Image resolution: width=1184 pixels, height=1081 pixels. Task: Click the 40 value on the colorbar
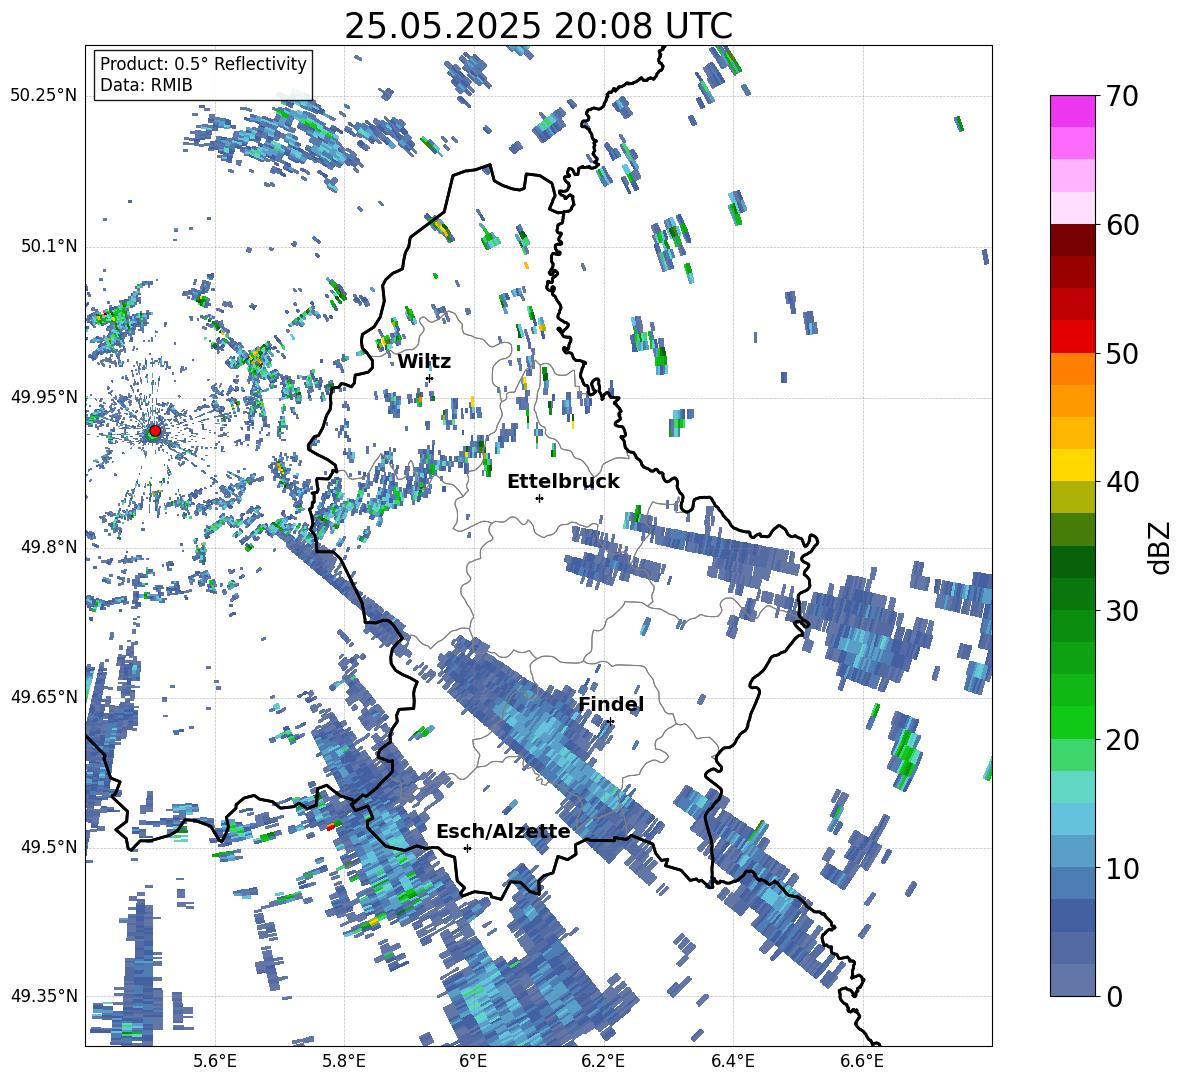(x=1121, y=482)
